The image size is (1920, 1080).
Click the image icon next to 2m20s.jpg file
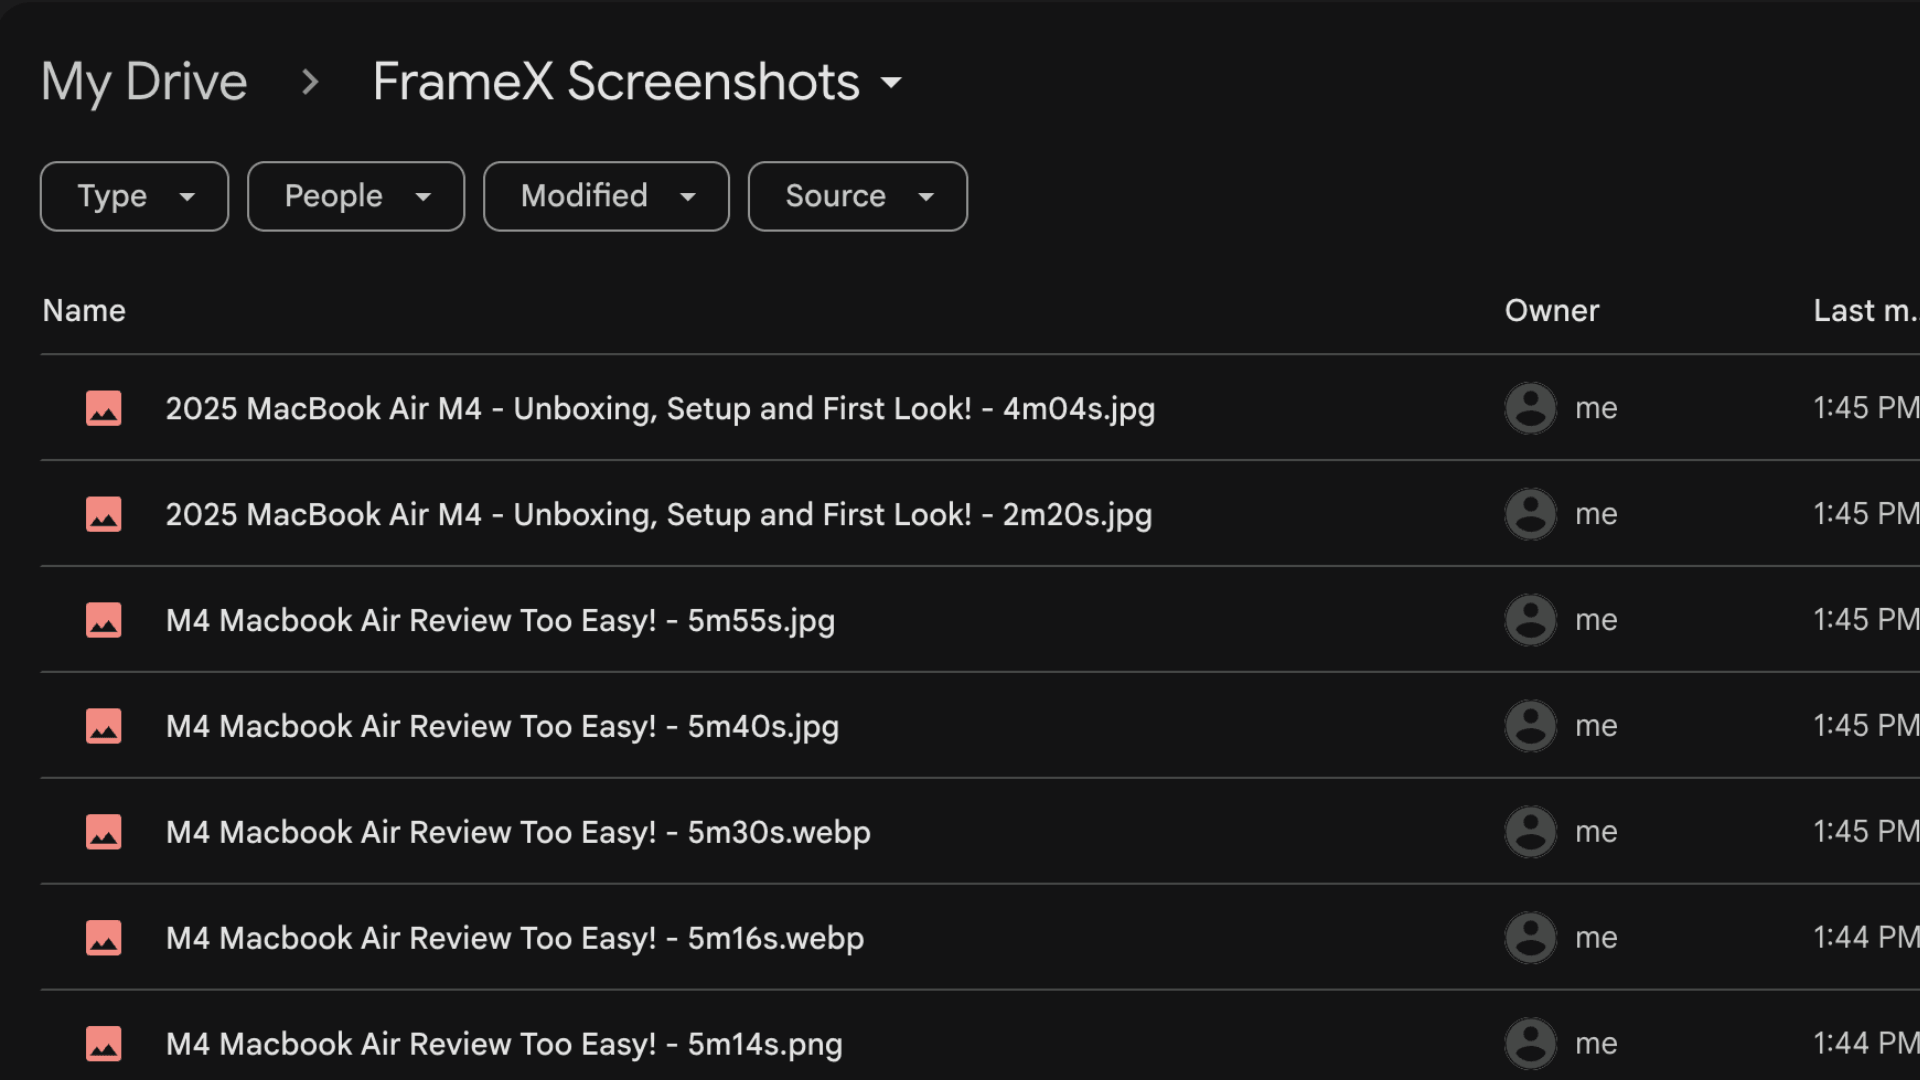coord(103,514)
